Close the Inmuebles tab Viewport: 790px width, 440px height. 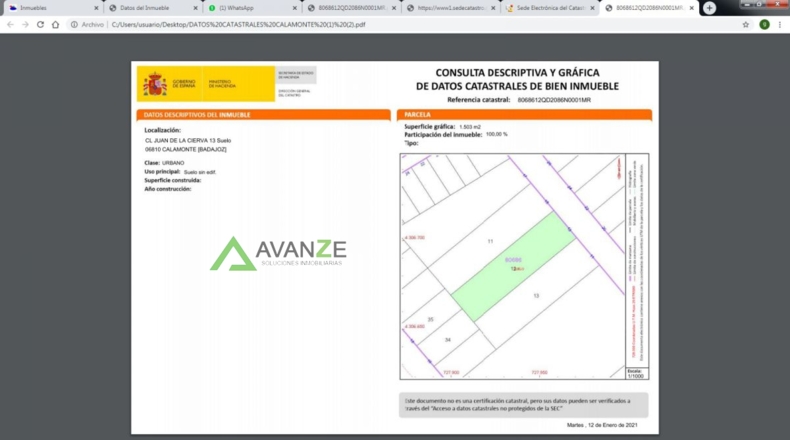tap(96, 8)
